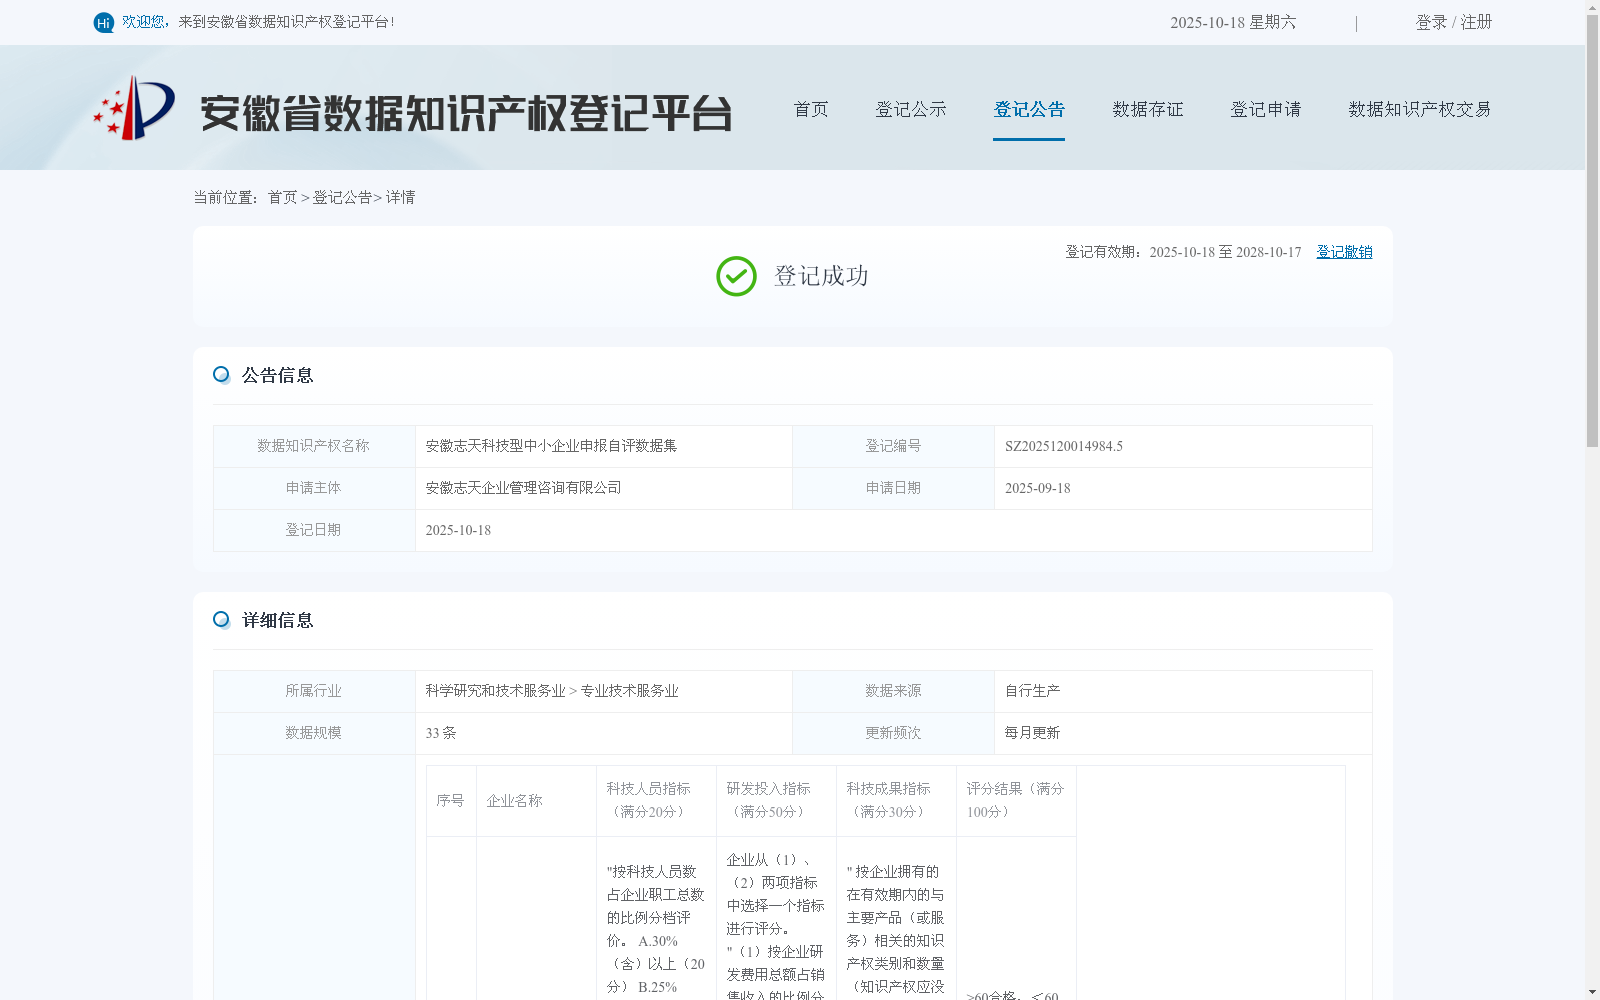Select the registration number SZ2025120014984.5
The height and width of the screenshot is (1000, 1600).
click(1064, 446)
